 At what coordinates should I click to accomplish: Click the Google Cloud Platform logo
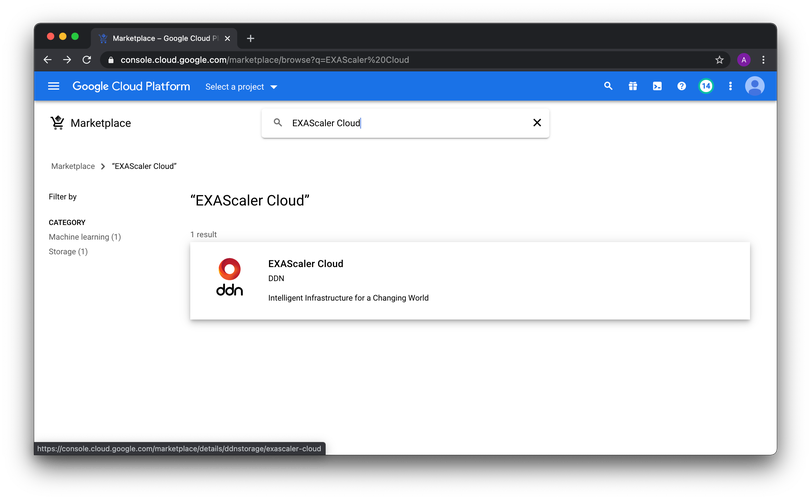coord(131,86)
